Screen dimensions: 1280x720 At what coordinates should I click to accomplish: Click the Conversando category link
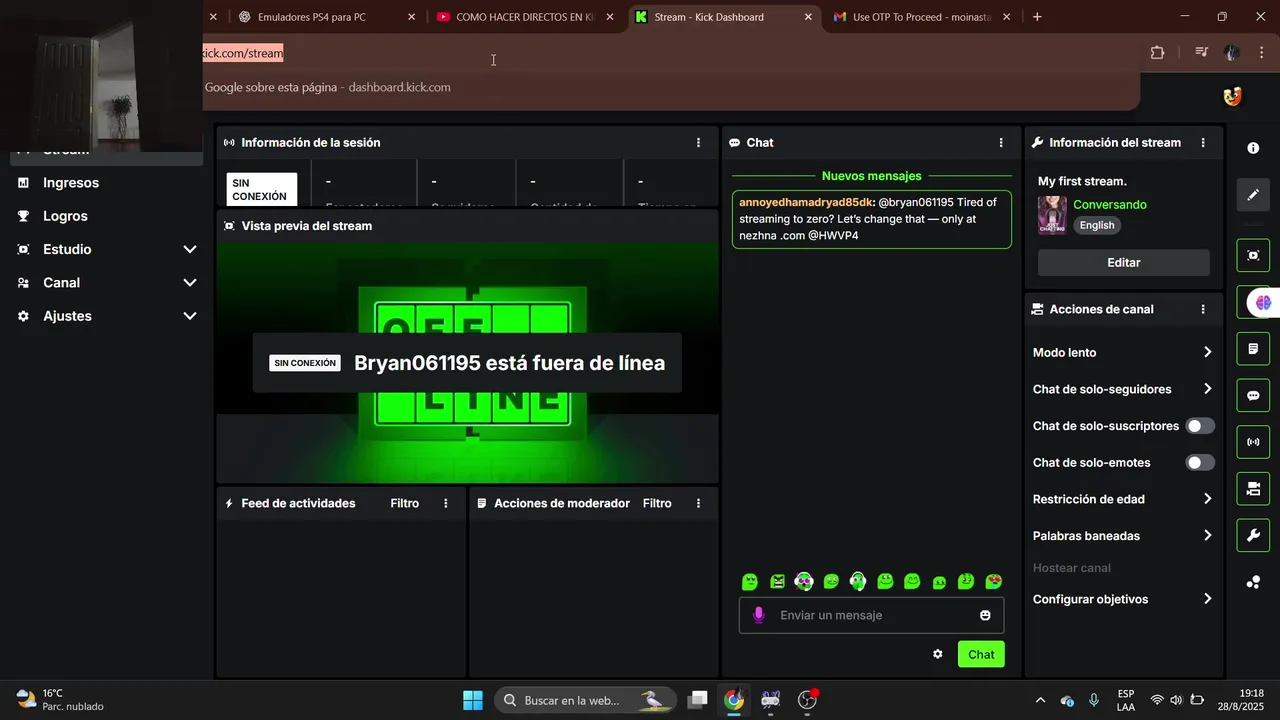click(x=1110, y=205)
